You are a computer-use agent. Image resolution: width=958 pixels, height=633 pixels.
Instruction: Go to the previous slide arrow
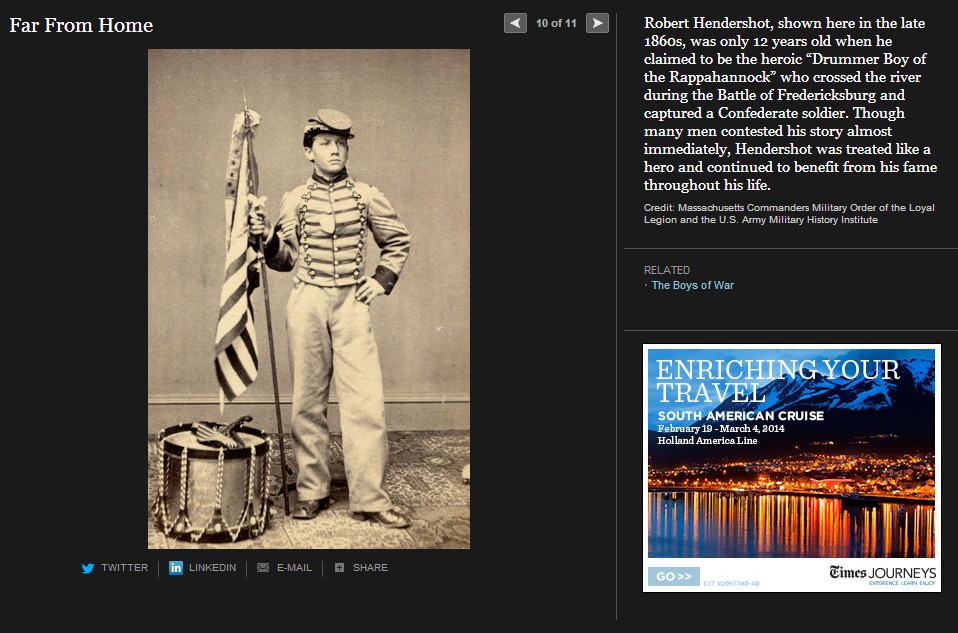(x=515, y=23)
